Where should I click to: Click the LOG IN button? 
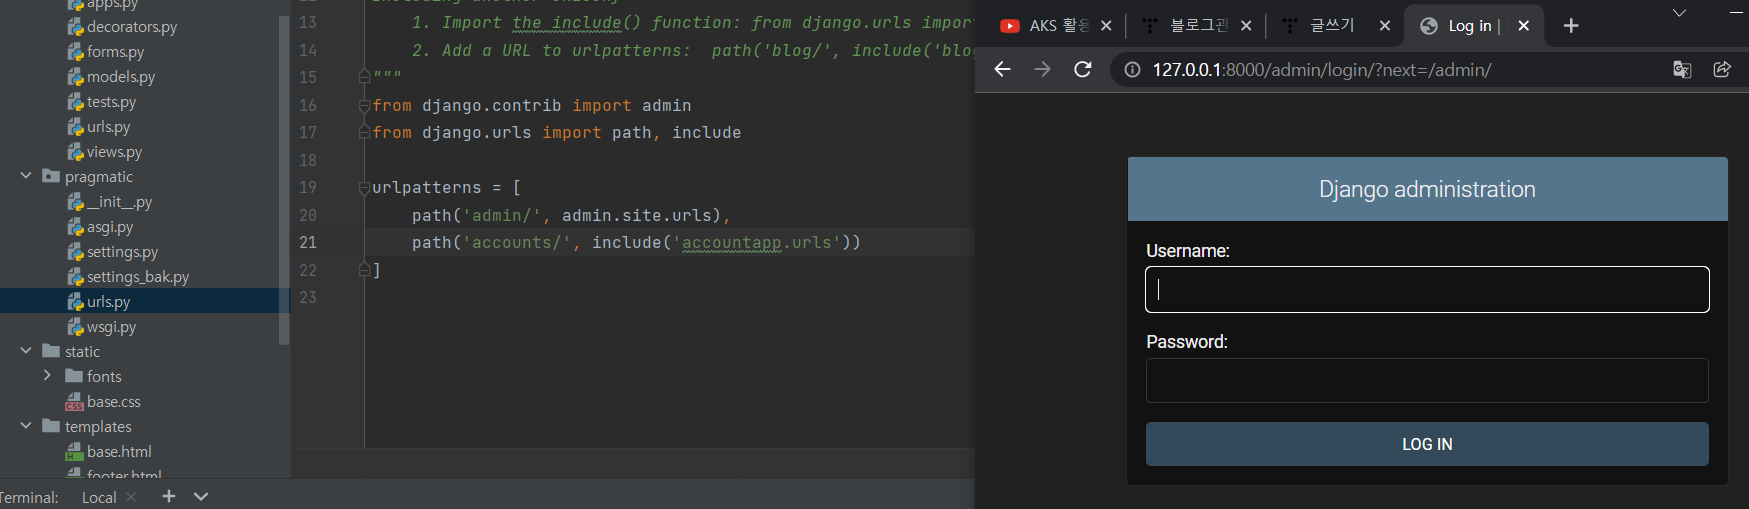1427,444
